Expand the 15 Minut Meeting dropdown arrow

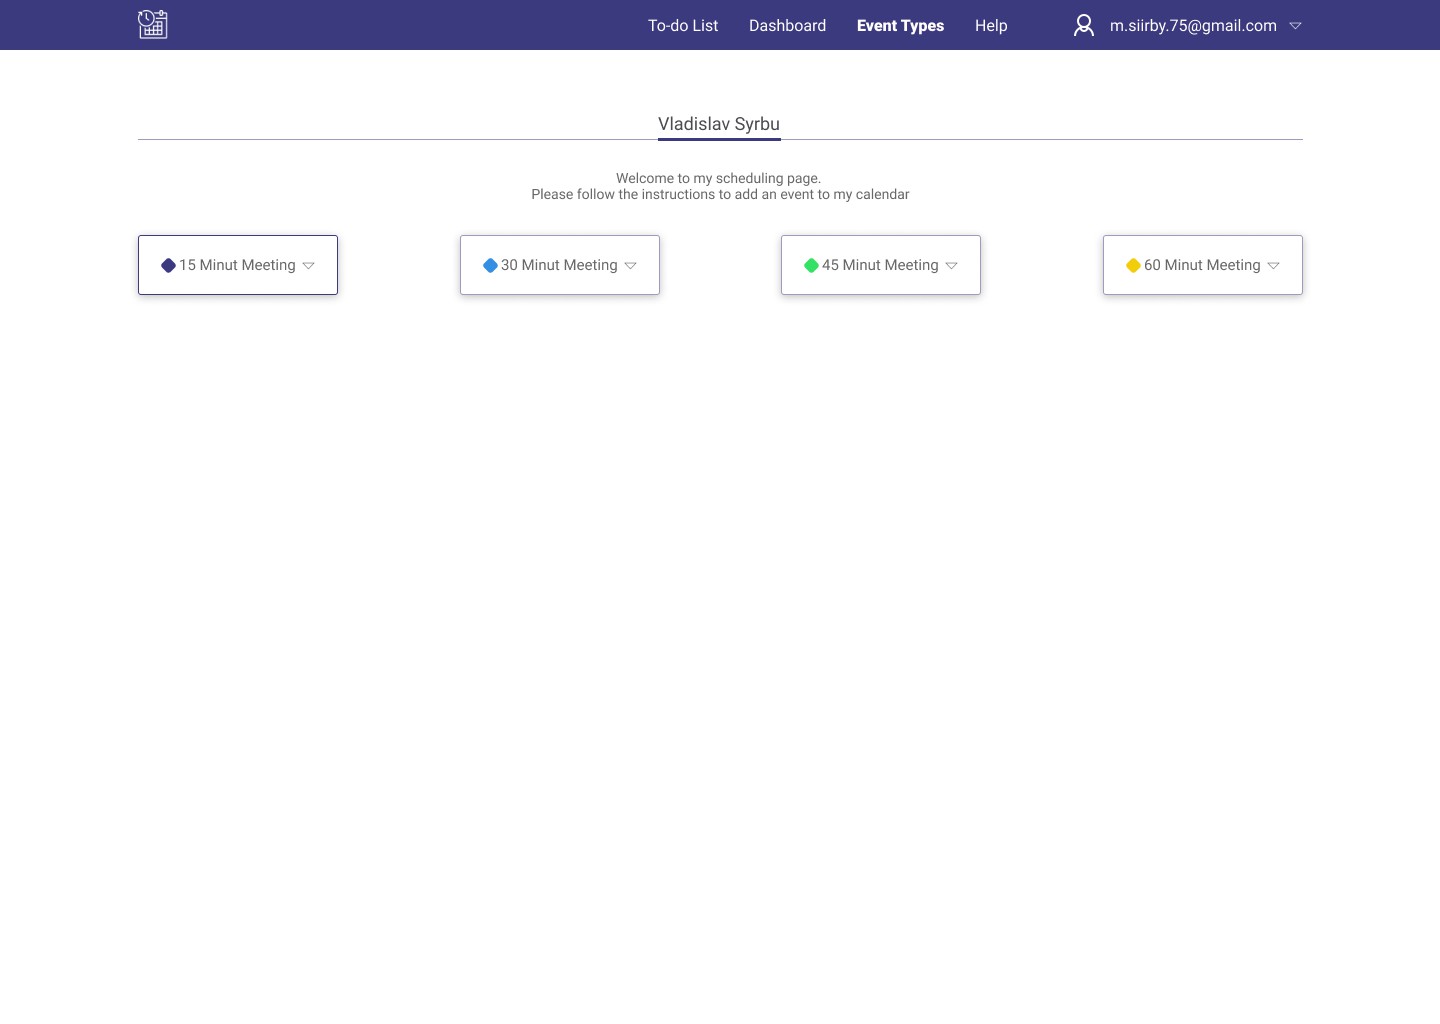coord(308,266)
